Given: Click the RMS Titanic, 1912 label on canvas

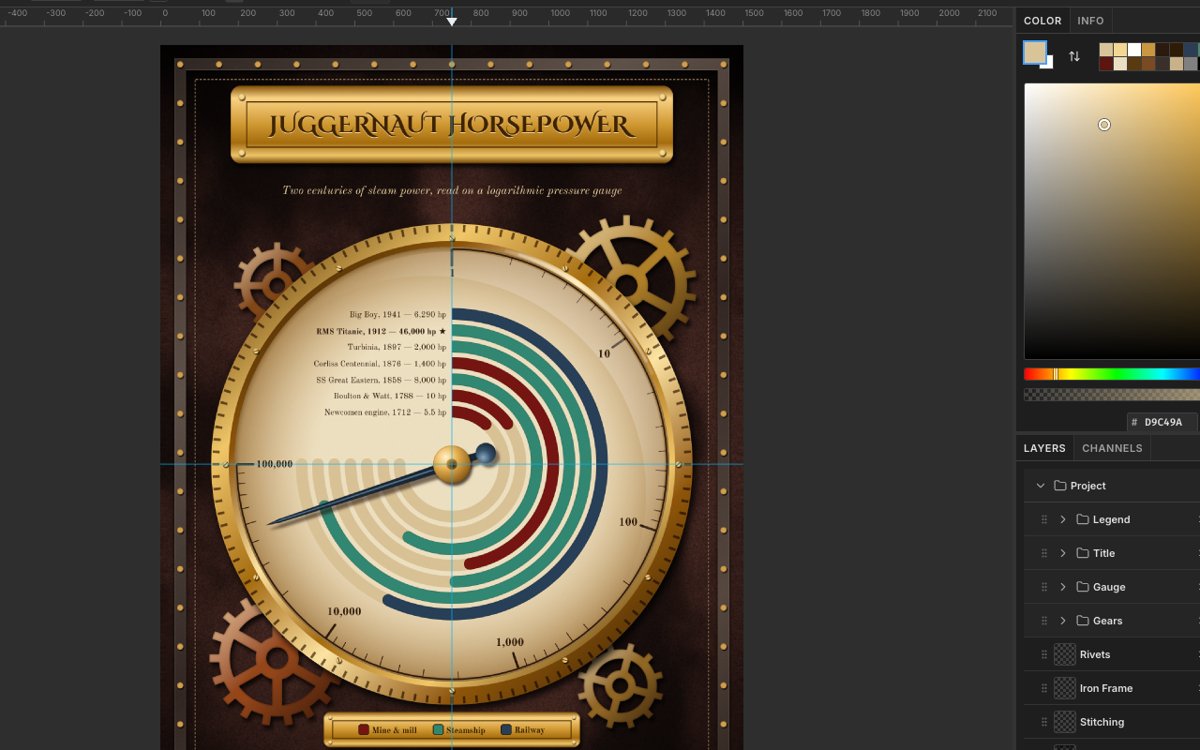Looking at the screenshot, I should [x=381, y=331].
